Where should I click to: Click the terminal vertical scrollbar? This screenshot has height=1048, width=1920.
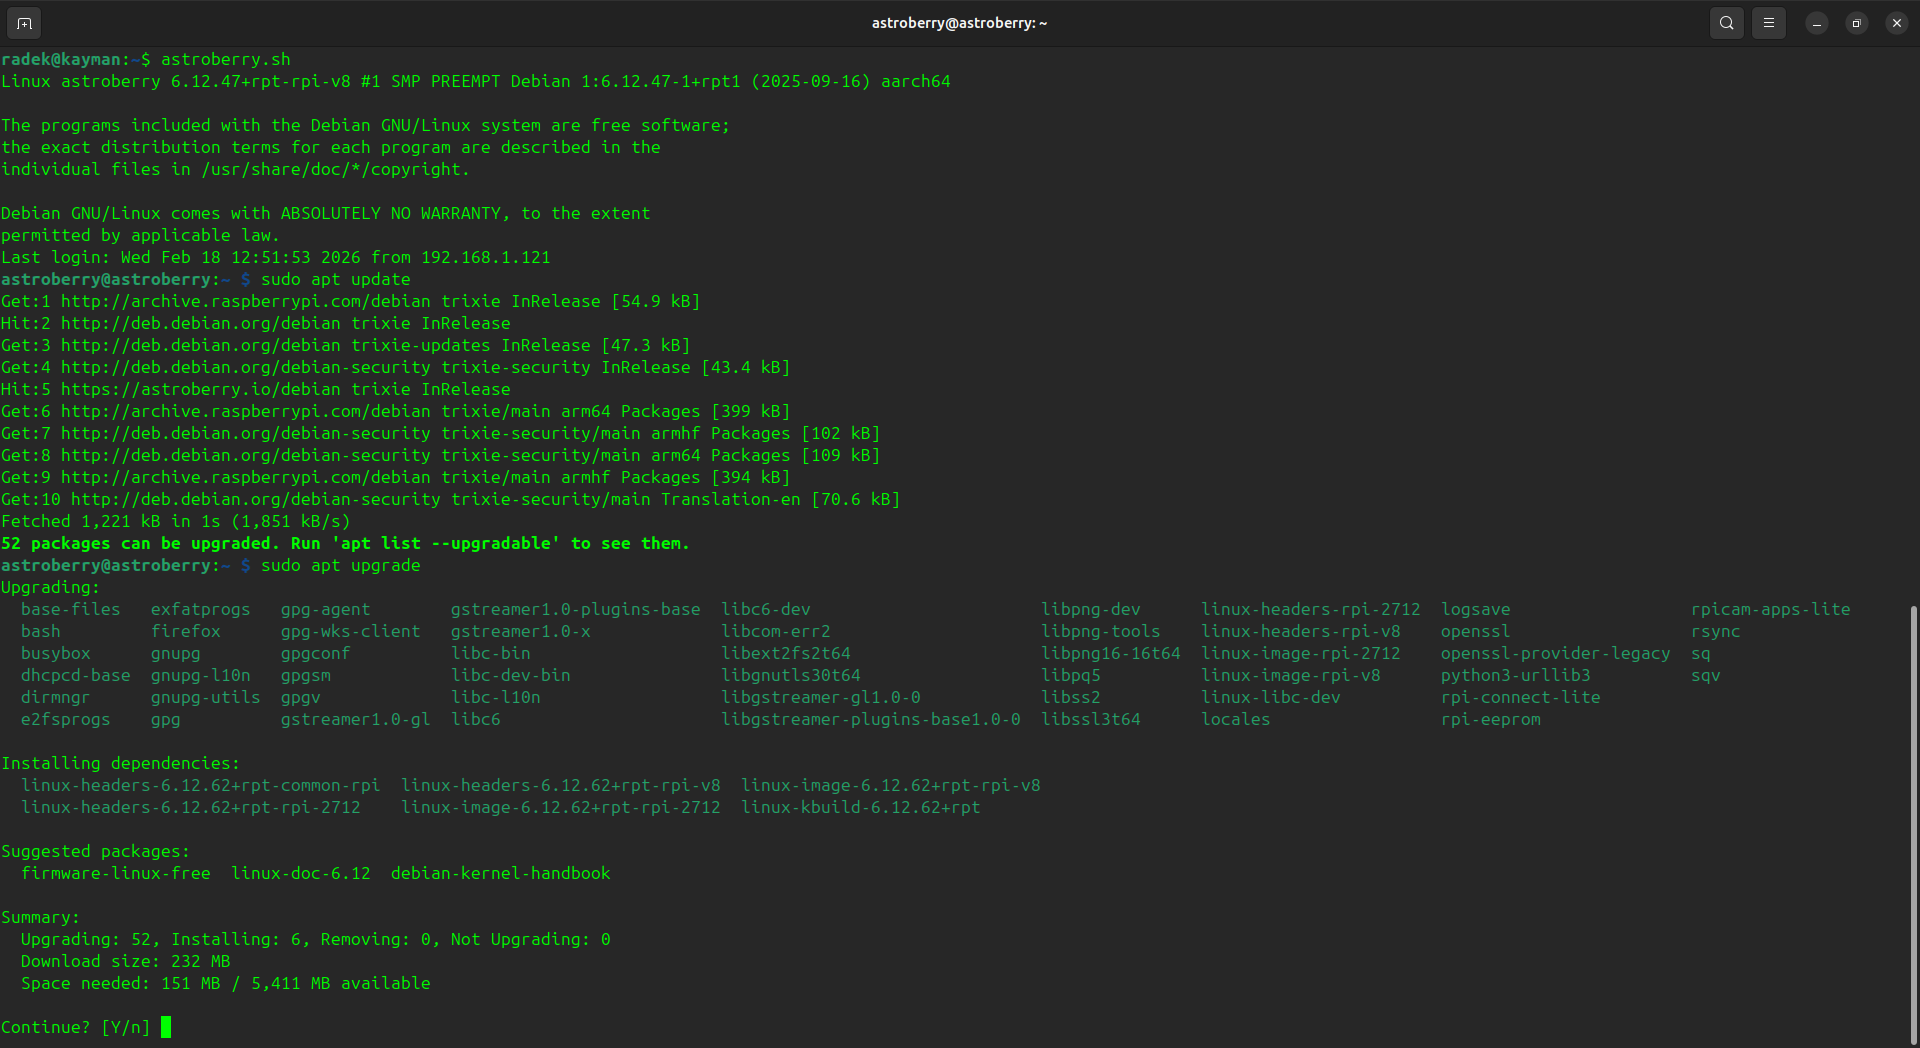pyautogui.click(x=1914, y=820)
